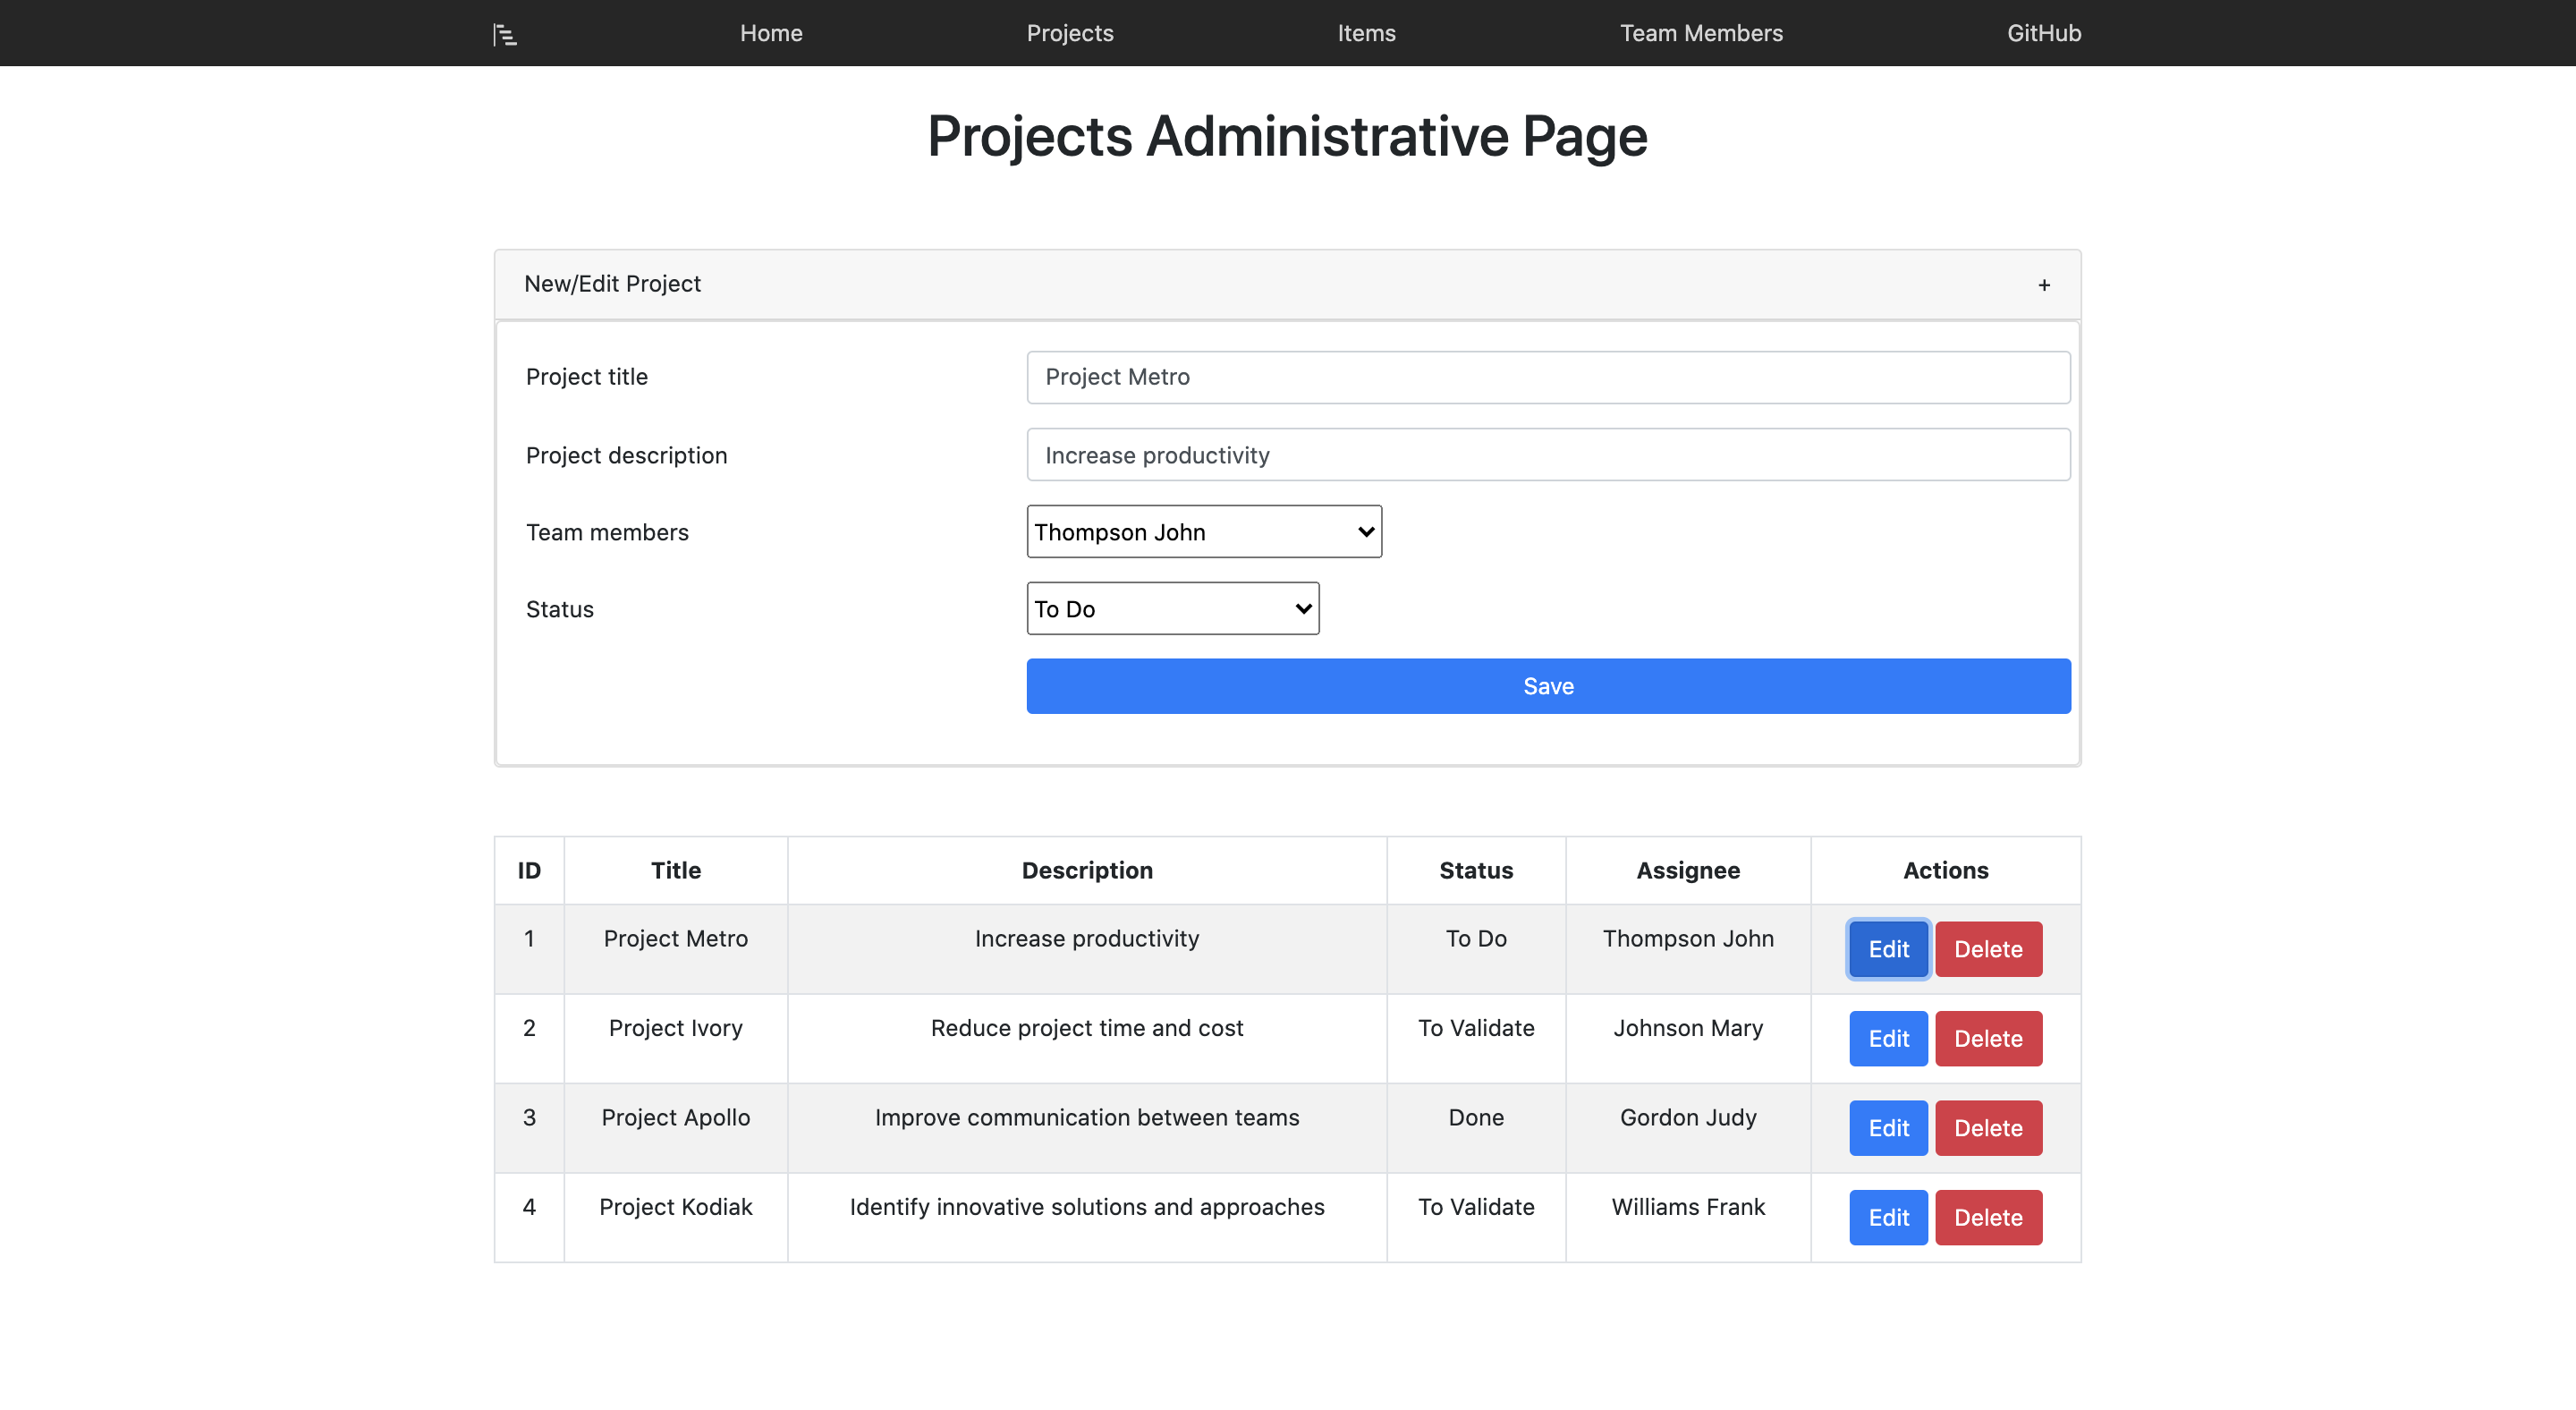This screenshot has width=2576, height=1410.
Task: Click into the Project title field
Action: click(x=1547, y=377)
